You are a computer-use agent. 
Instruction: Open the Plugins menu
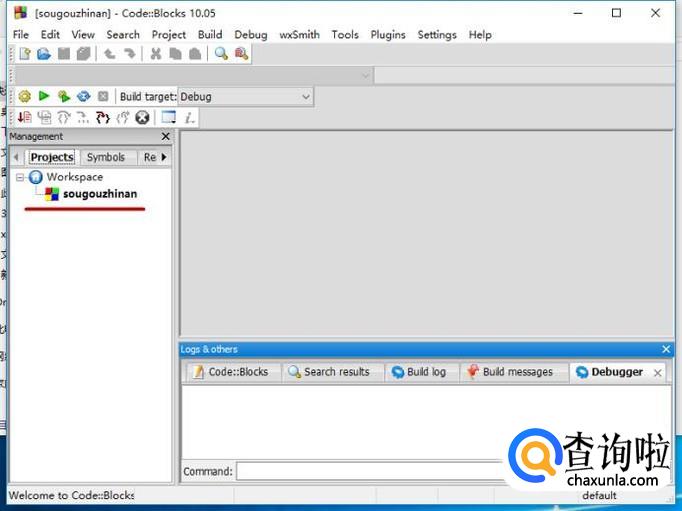tap(388, 34)
